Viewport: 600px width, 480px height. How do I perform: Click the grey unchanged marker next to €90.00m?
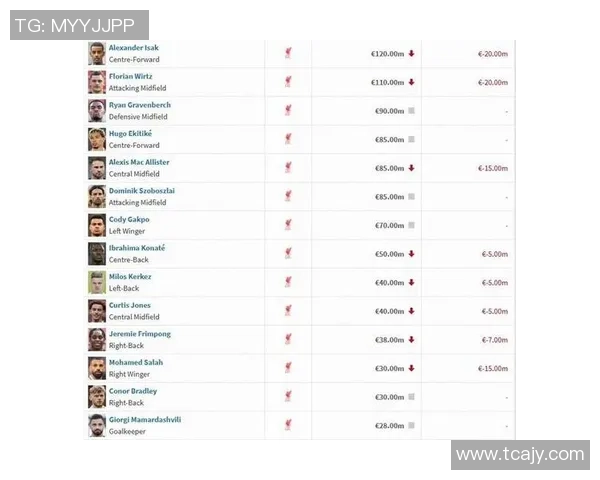411,111
